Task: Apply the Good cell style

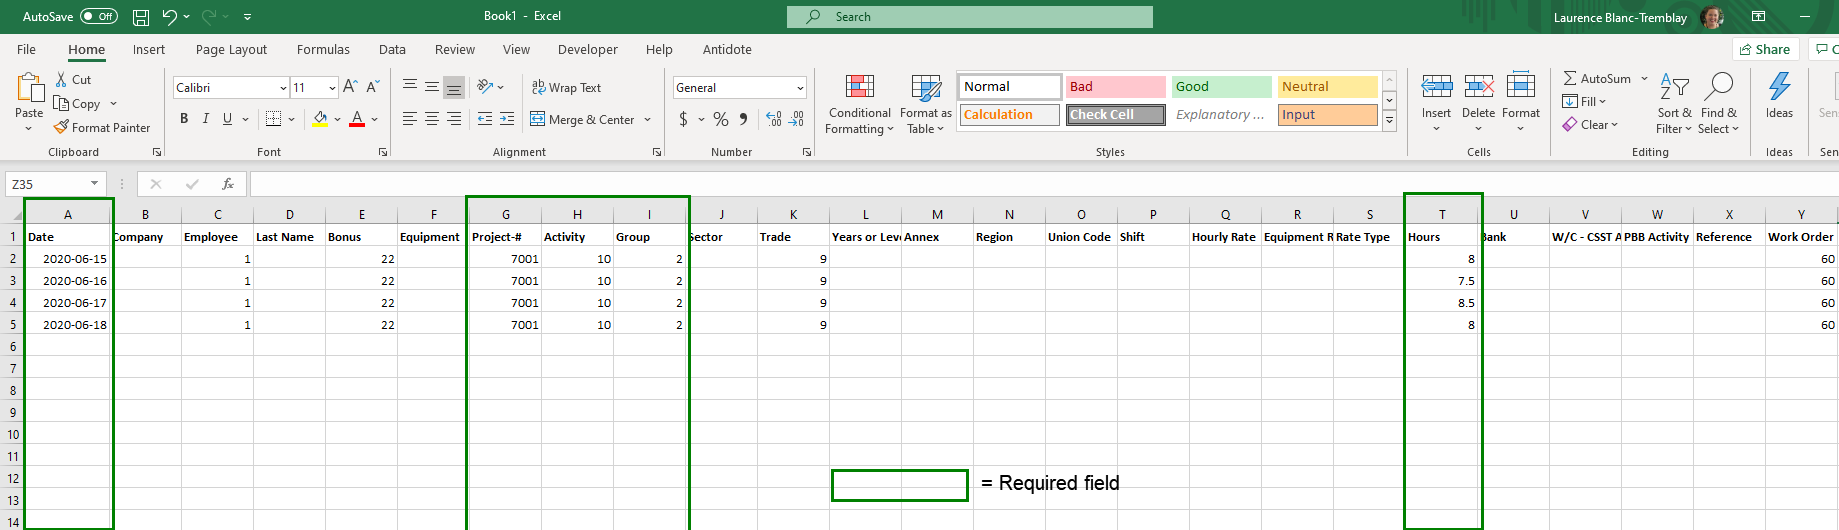Action: (1221, 87)
